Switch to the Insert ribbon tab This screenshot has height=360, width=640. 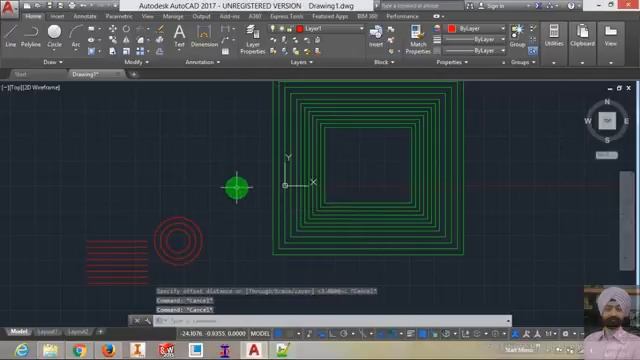click(x=57, y=16)
